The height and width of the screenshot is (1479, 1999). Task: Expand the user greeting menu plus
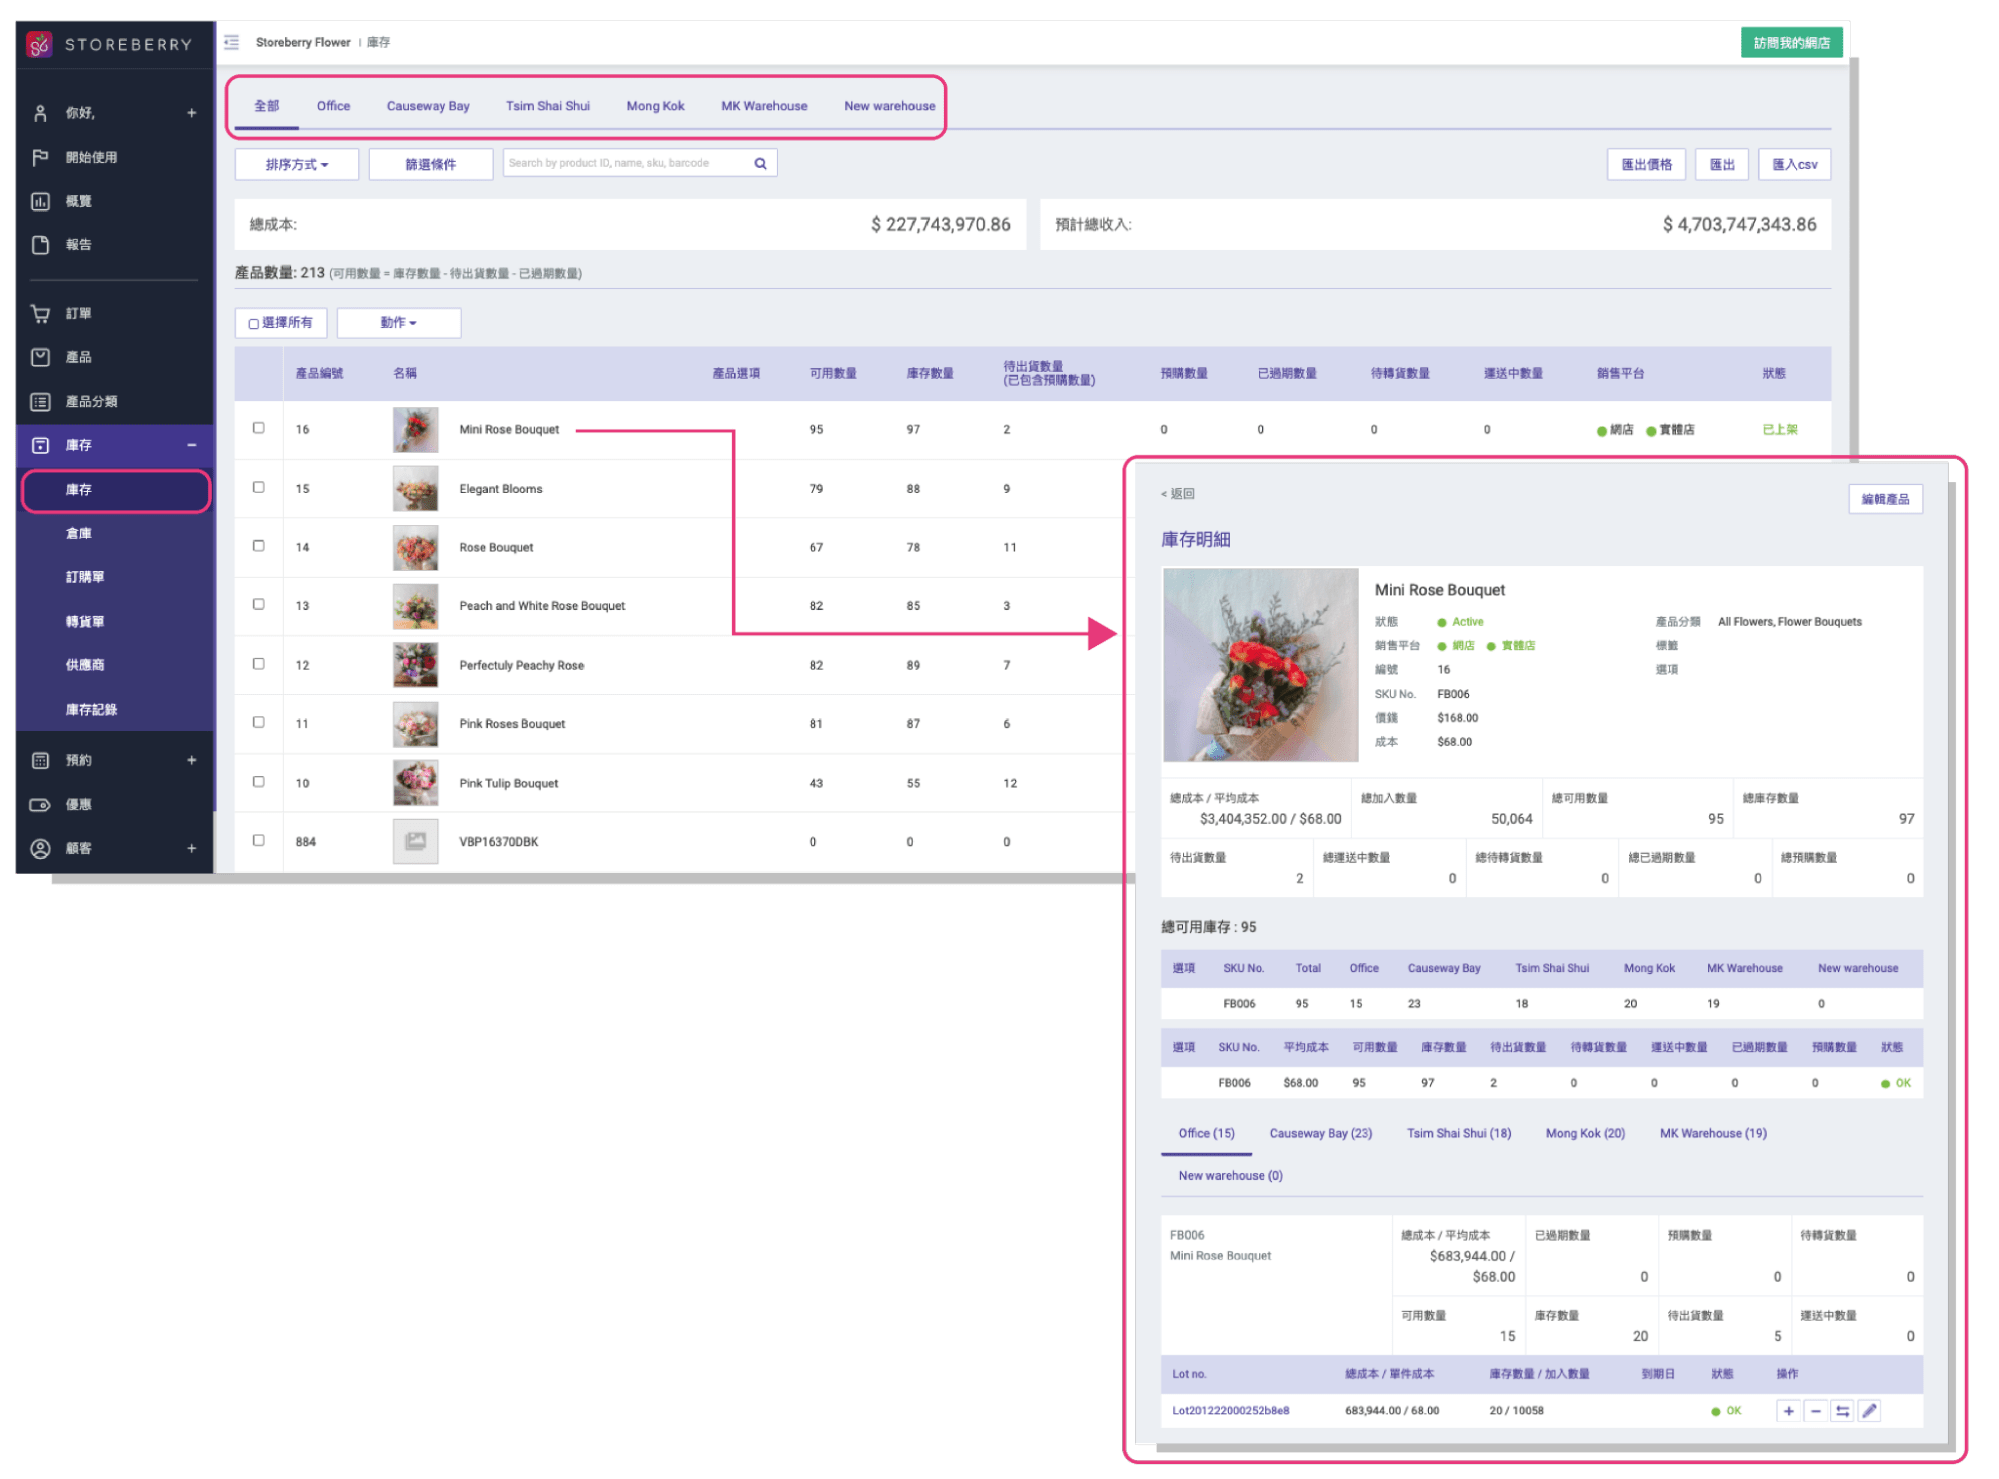point(191,113)
